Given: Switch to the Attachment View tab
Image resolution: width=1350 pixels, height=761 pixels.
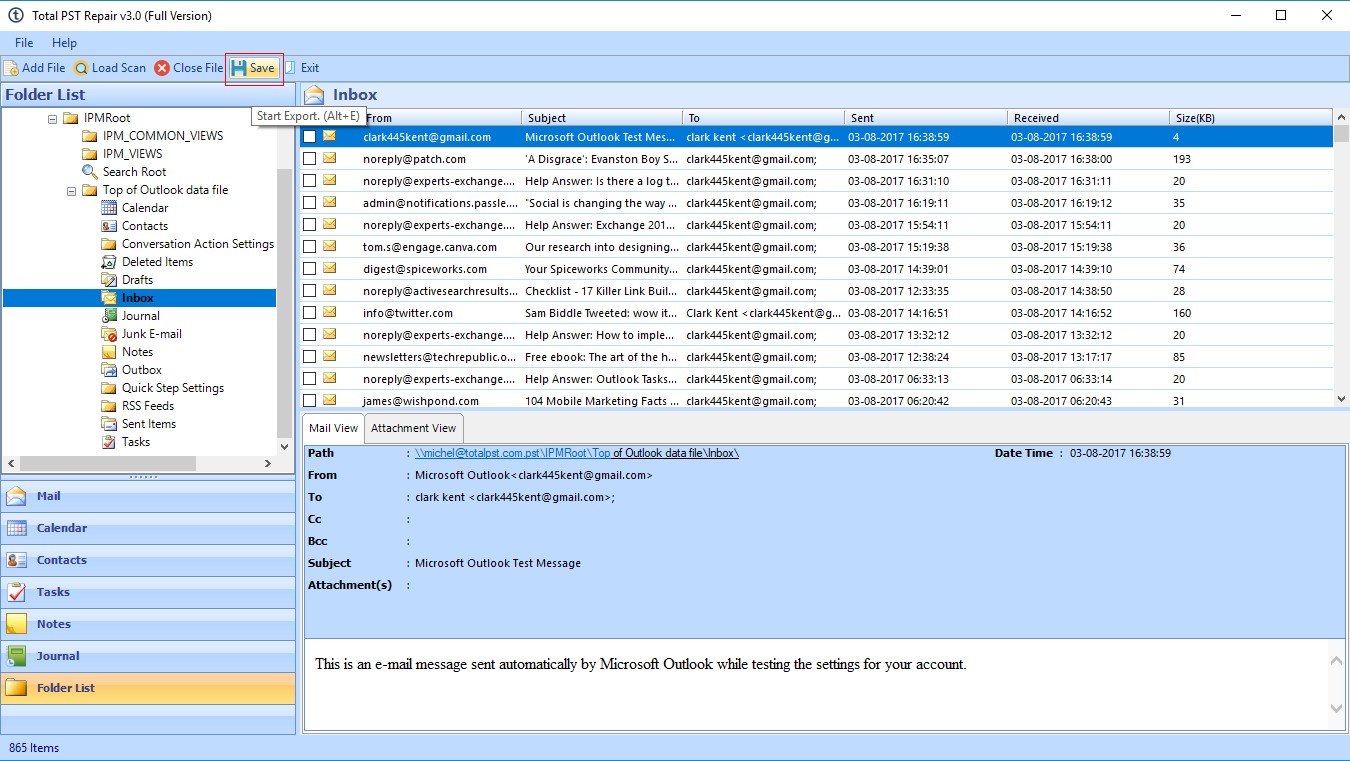Looking at the screenshot, I should point(413,428).
